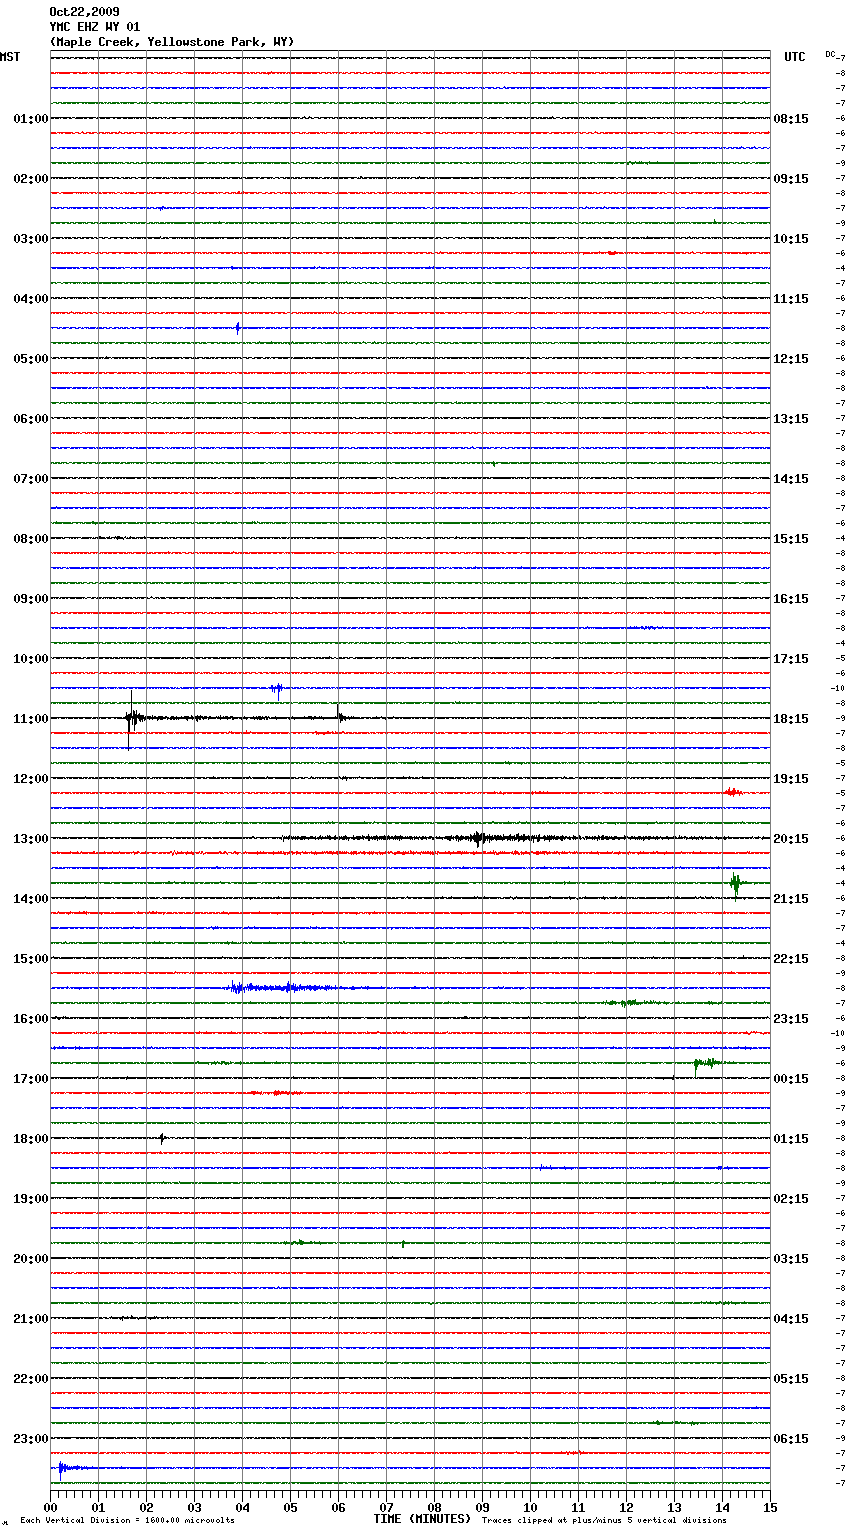Select minute 00 on the bottom axis
This screenshot has height=1534, width=850.
click(x=50, y=1507)
